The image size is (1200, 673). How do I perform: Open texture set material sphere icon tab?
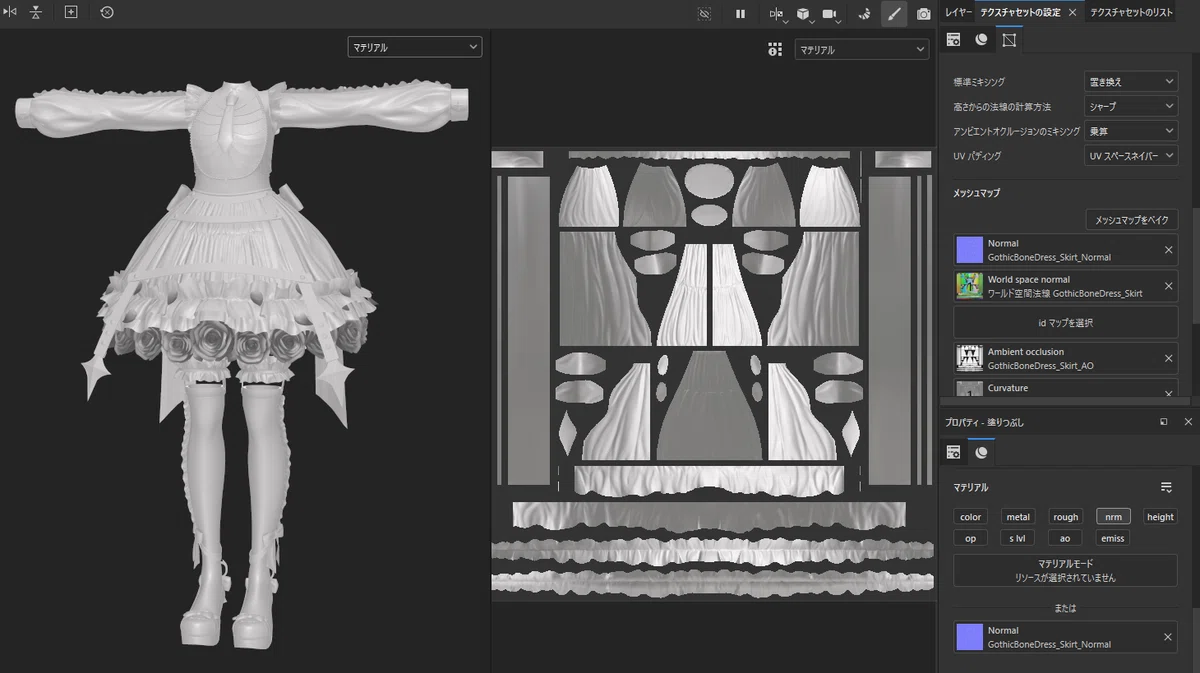click(x=981, y=39)
